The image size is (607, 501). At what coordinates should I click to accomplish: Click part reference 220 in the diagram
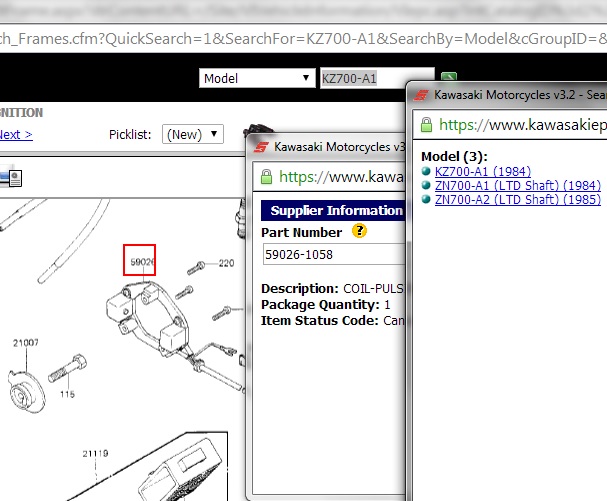tap(226, 264)
